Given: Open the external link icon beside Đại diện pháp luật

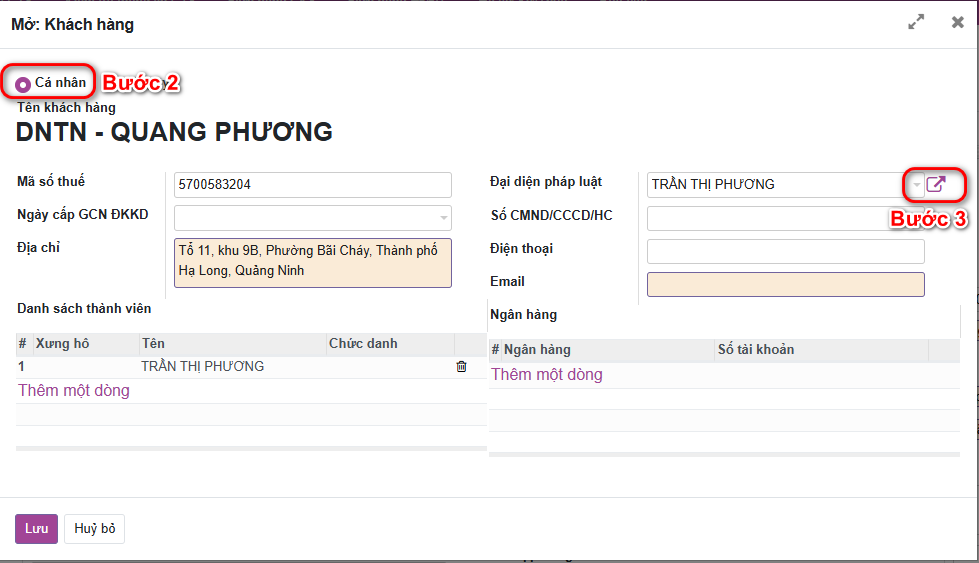Looking at the screenshot, I should point(936,184).
